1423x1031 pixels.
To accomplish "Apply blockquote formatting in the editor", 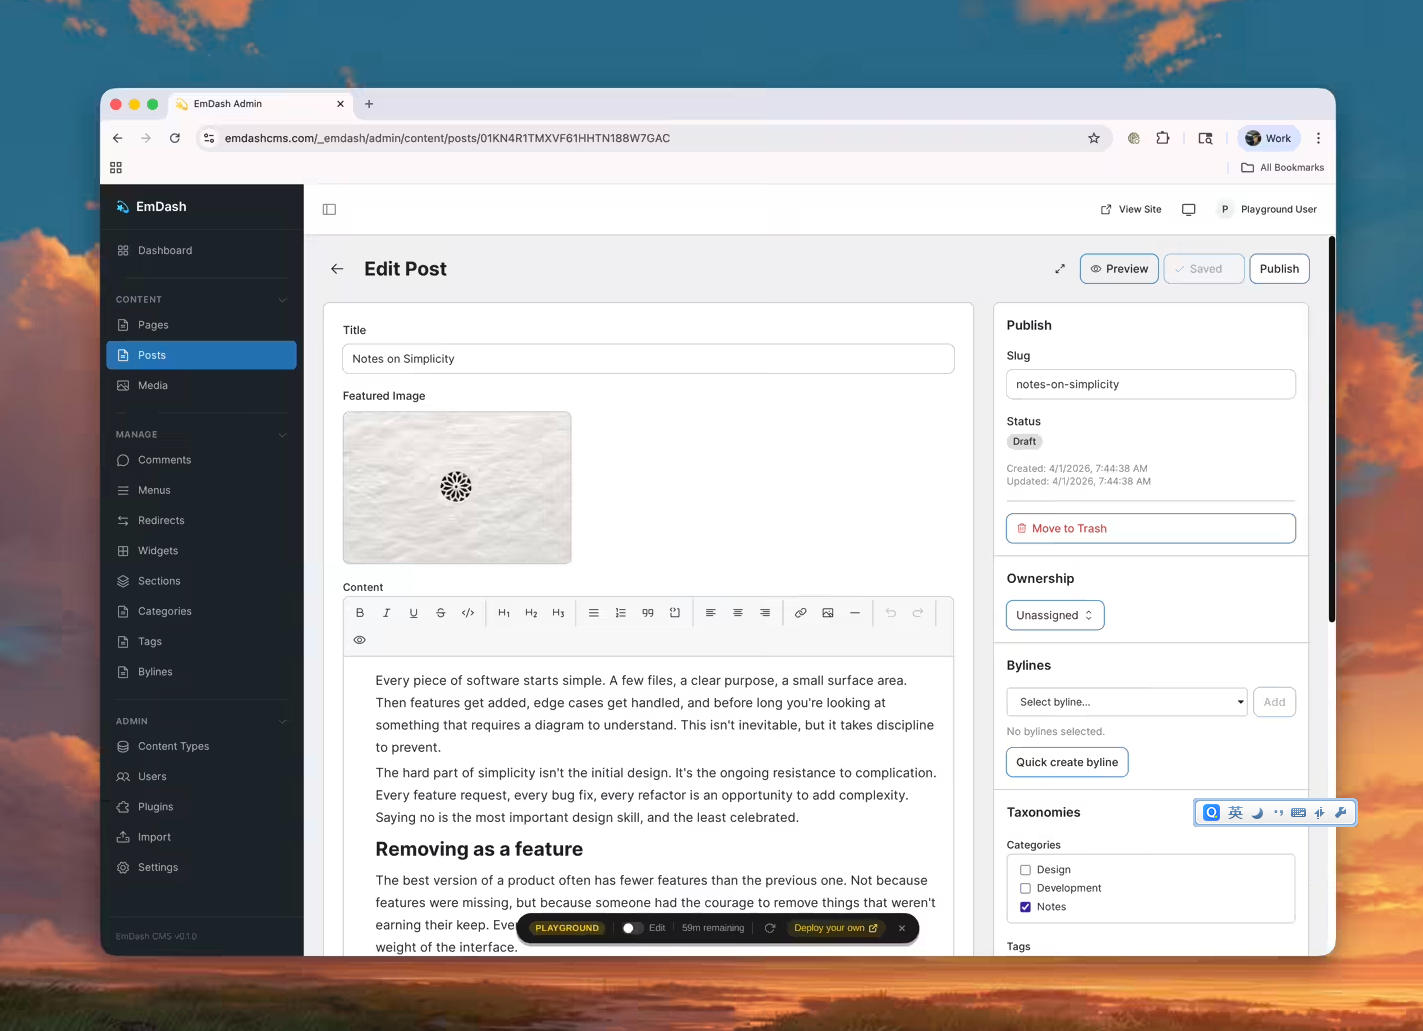I will [x=648, y=613].
